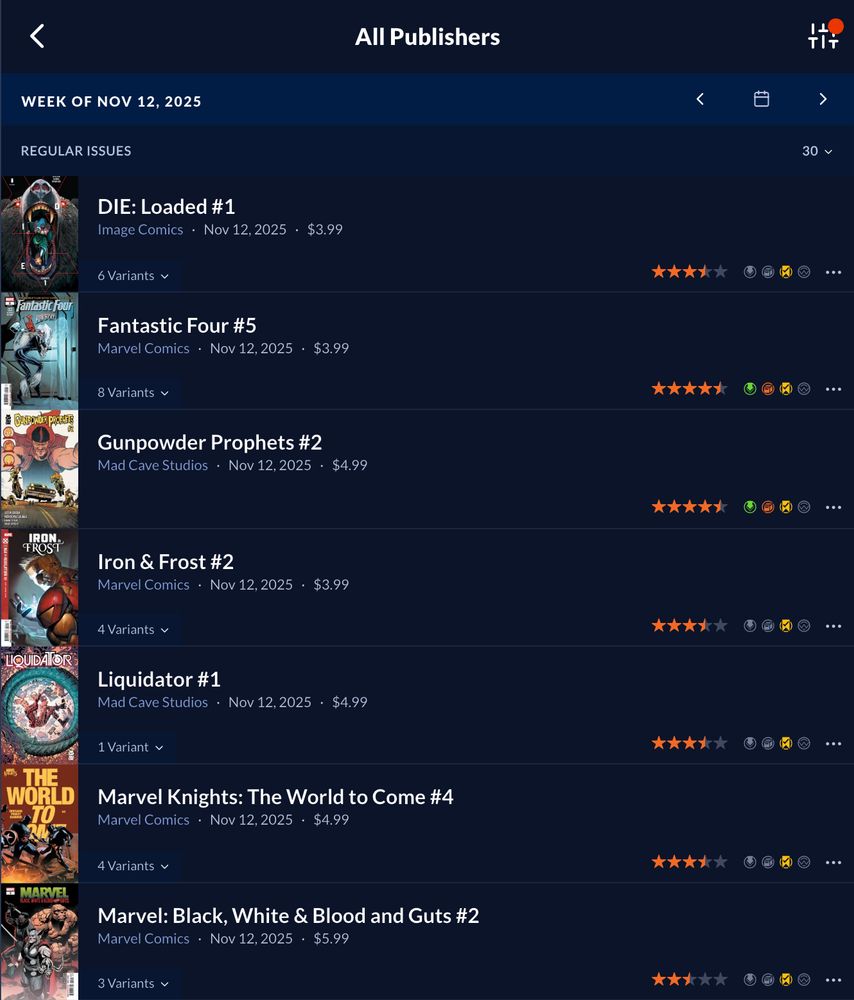Click read icon on Black, White & Blood #2
Screen dimensions: 854x1000
coord(786,979)
